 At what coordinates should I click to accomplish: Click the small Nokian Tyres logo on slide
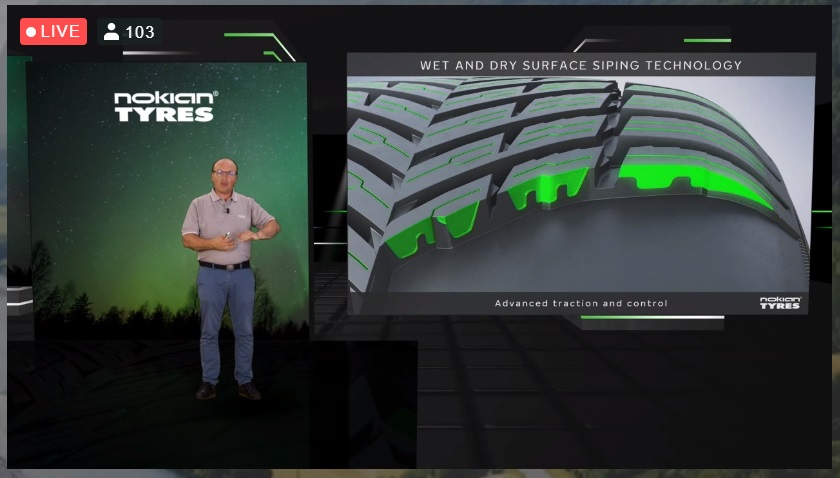tap(779, 302)
